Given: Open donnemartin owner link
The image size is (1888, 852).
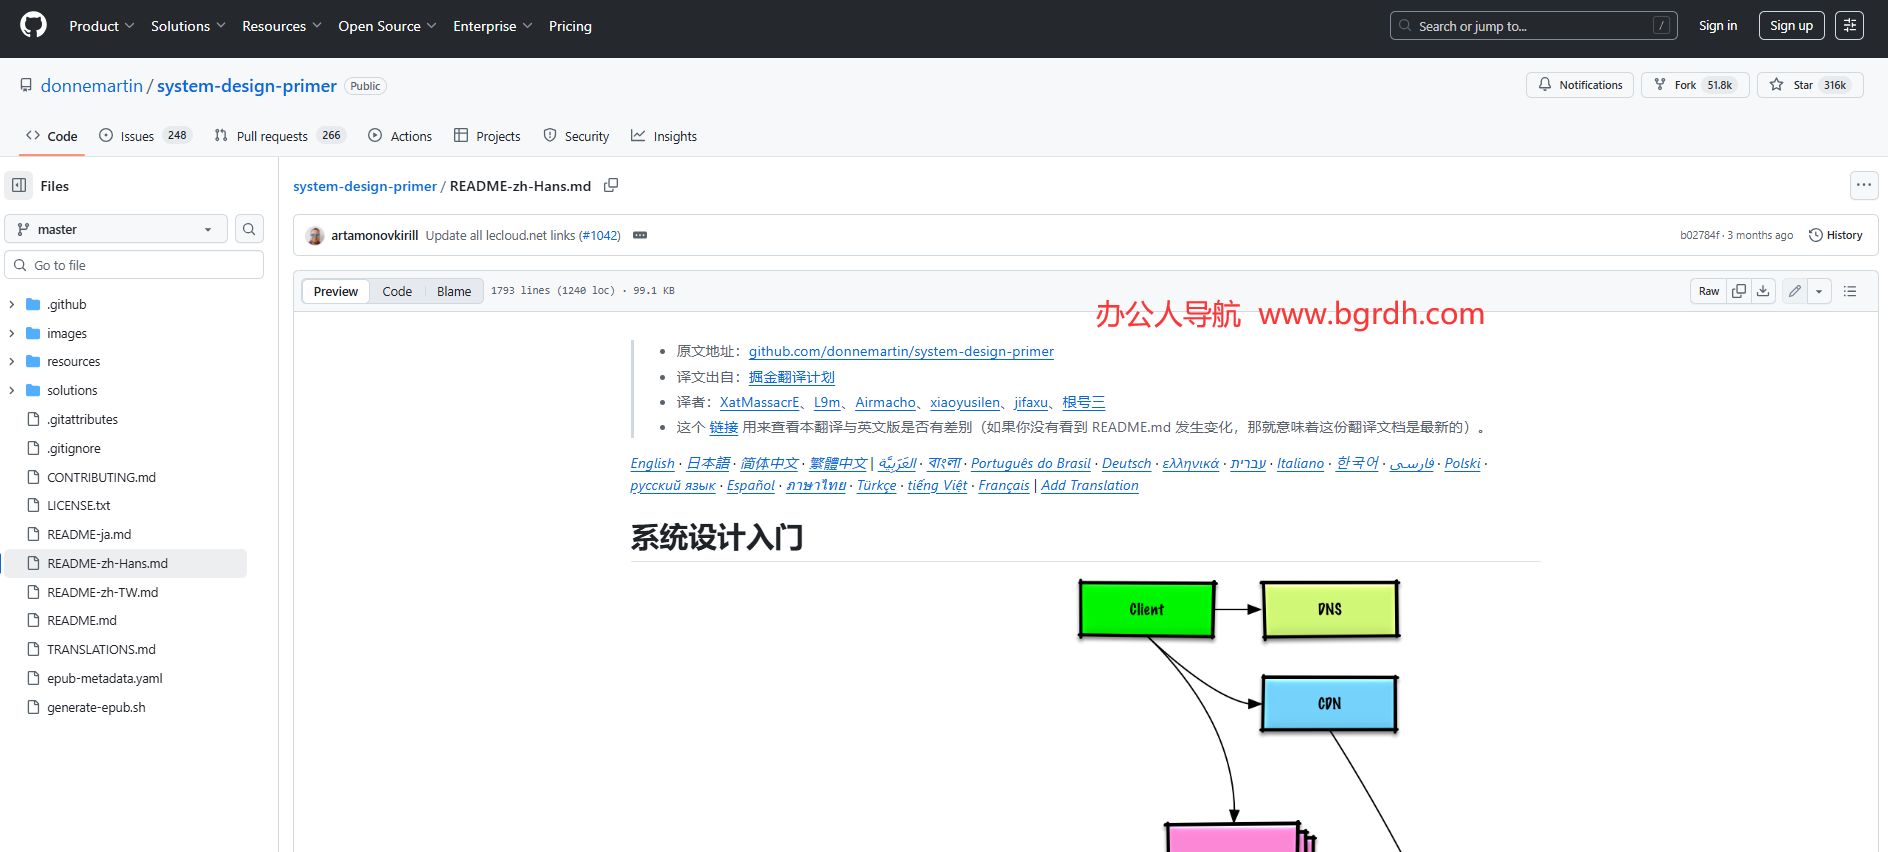Looking at the screenshot, I should 92,86.
